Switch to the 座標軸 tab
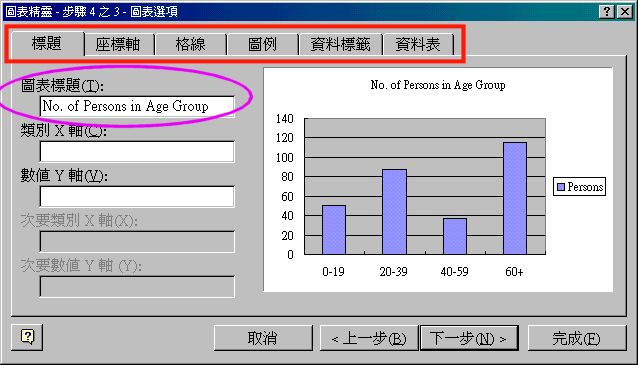 (x=118, y=44)
